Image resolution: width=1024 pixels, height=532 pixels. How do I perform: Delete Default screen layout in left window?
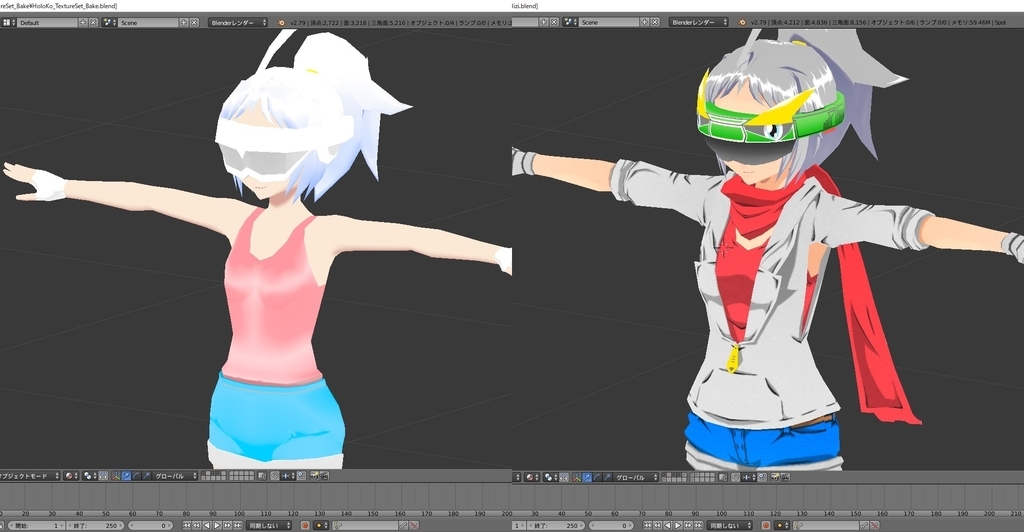(x=93, y=22)
